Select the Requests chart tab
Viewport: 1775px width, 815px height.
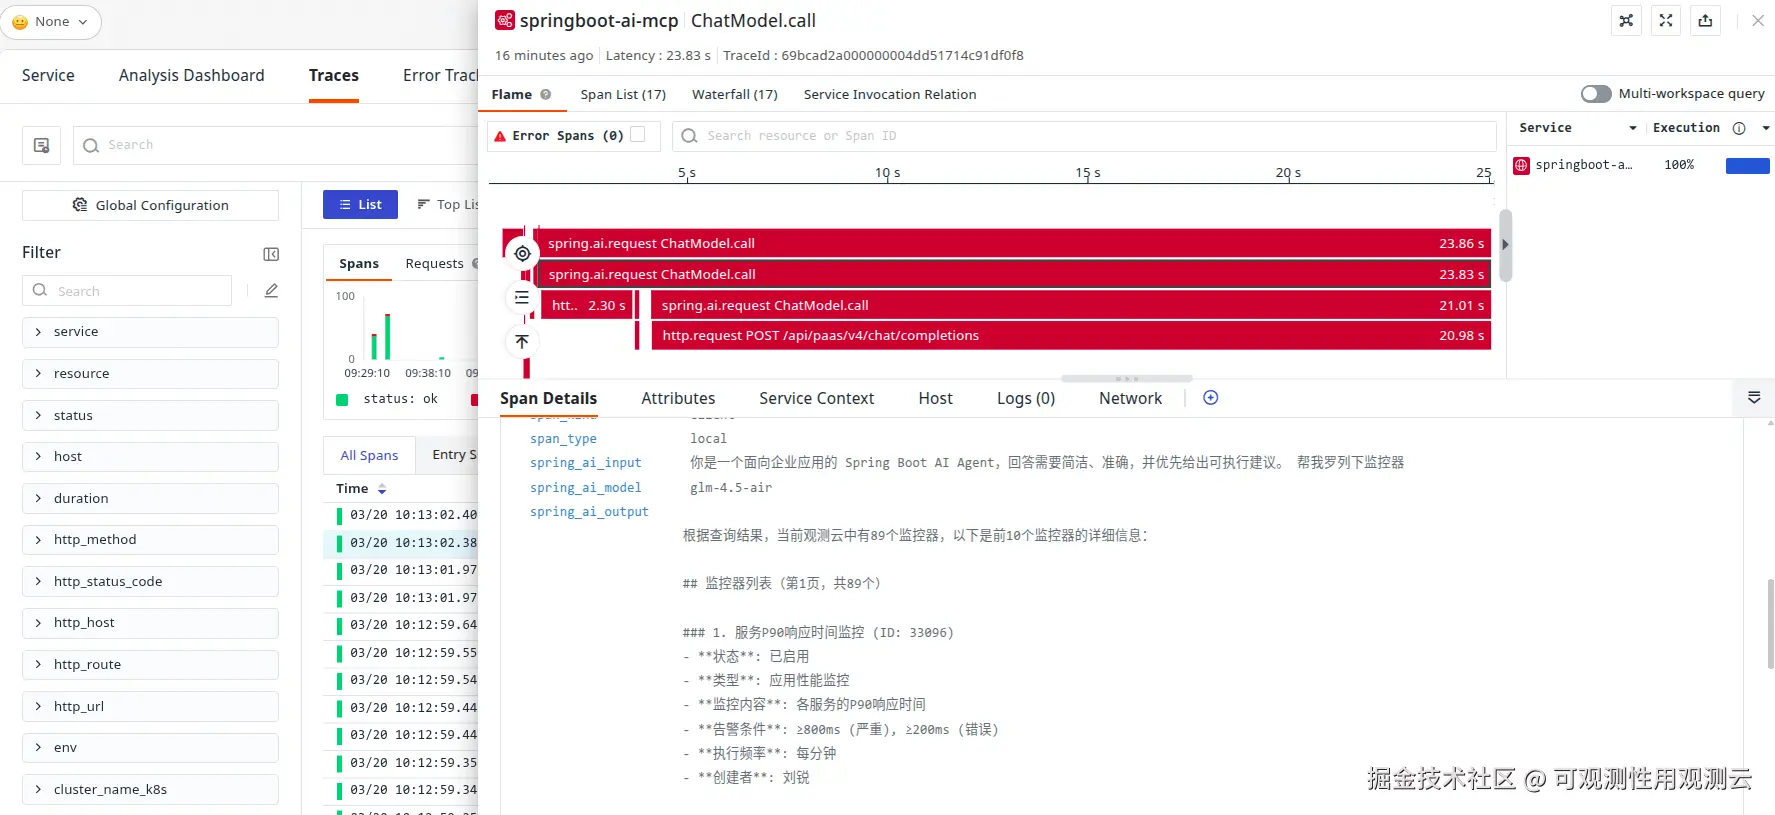point(434,264)
